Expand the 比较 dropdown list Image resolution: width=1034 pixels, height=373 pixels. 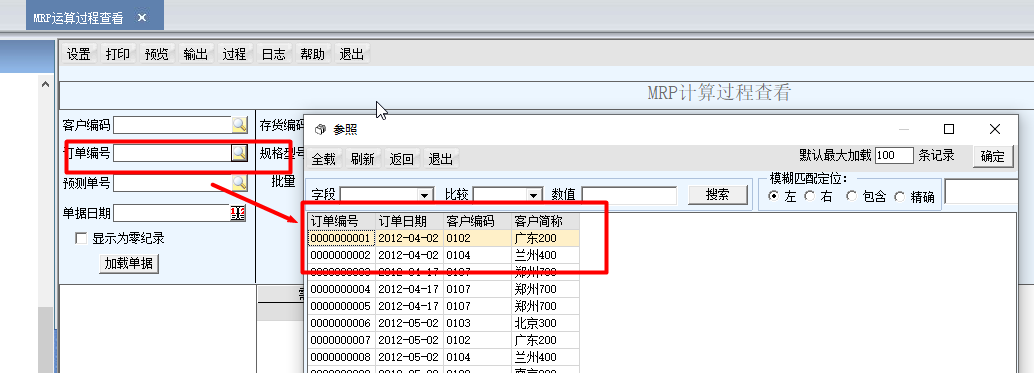click(533, 195)
